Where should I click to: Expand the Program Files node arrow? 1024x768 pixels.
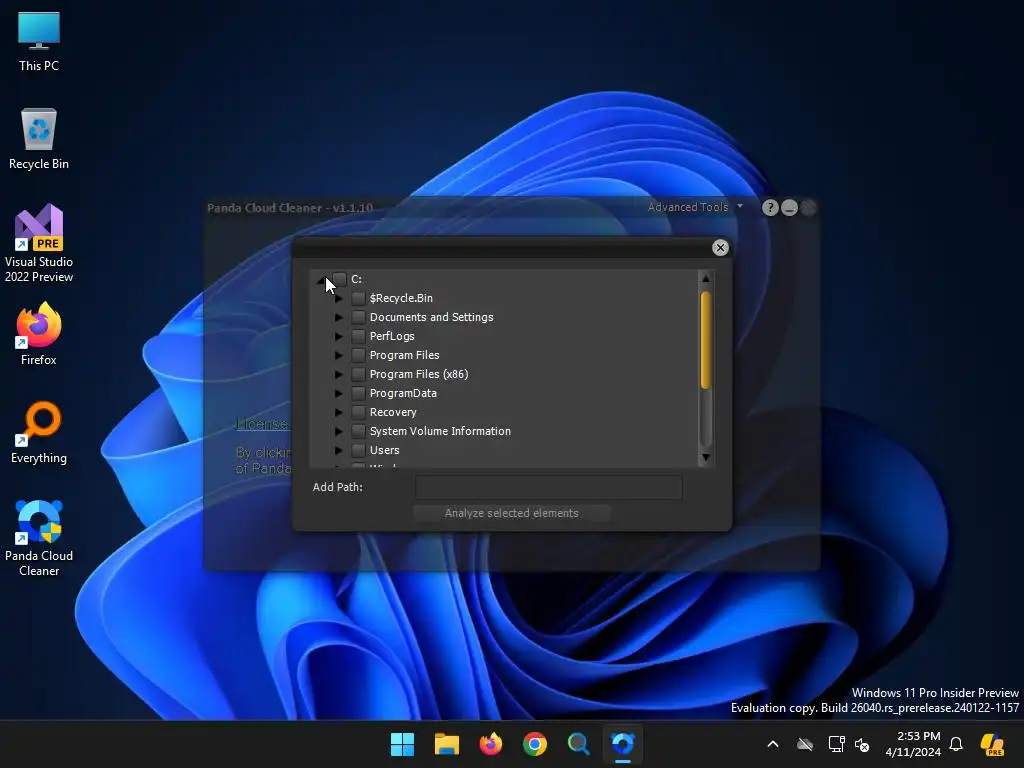(338, 355)
